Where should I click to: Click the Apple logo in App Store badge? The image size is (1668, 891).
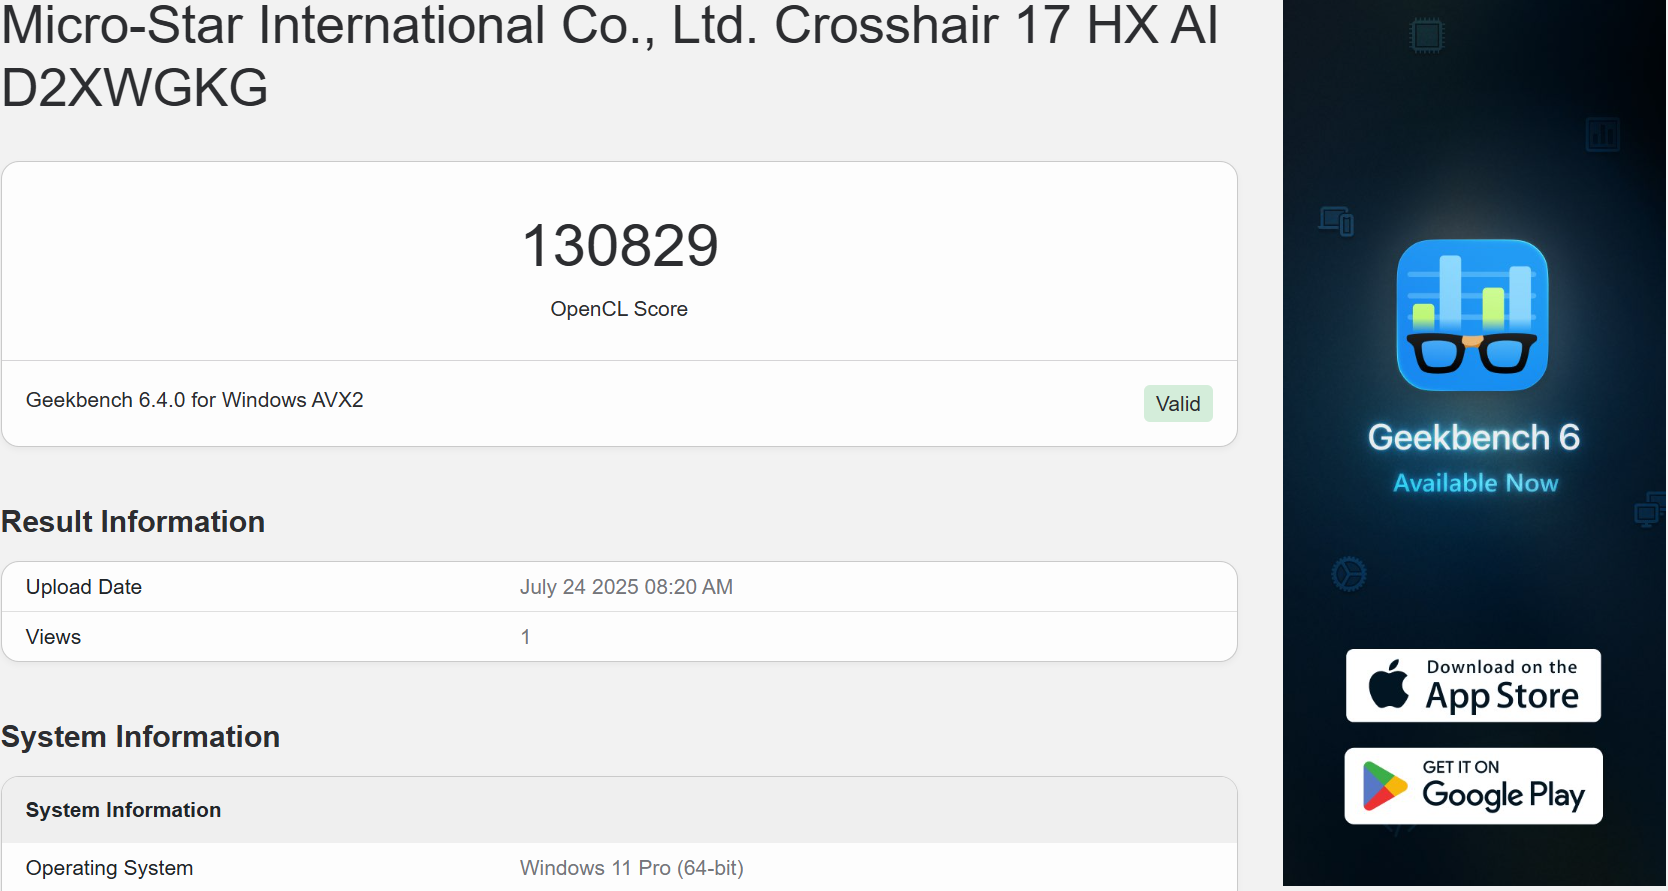[x=1388, y=684]
